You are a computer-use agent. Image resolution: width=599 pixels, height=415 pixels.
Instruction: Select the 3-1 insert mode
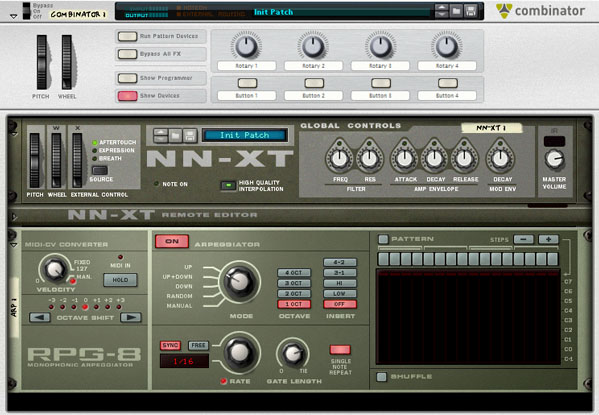[340, 273]
